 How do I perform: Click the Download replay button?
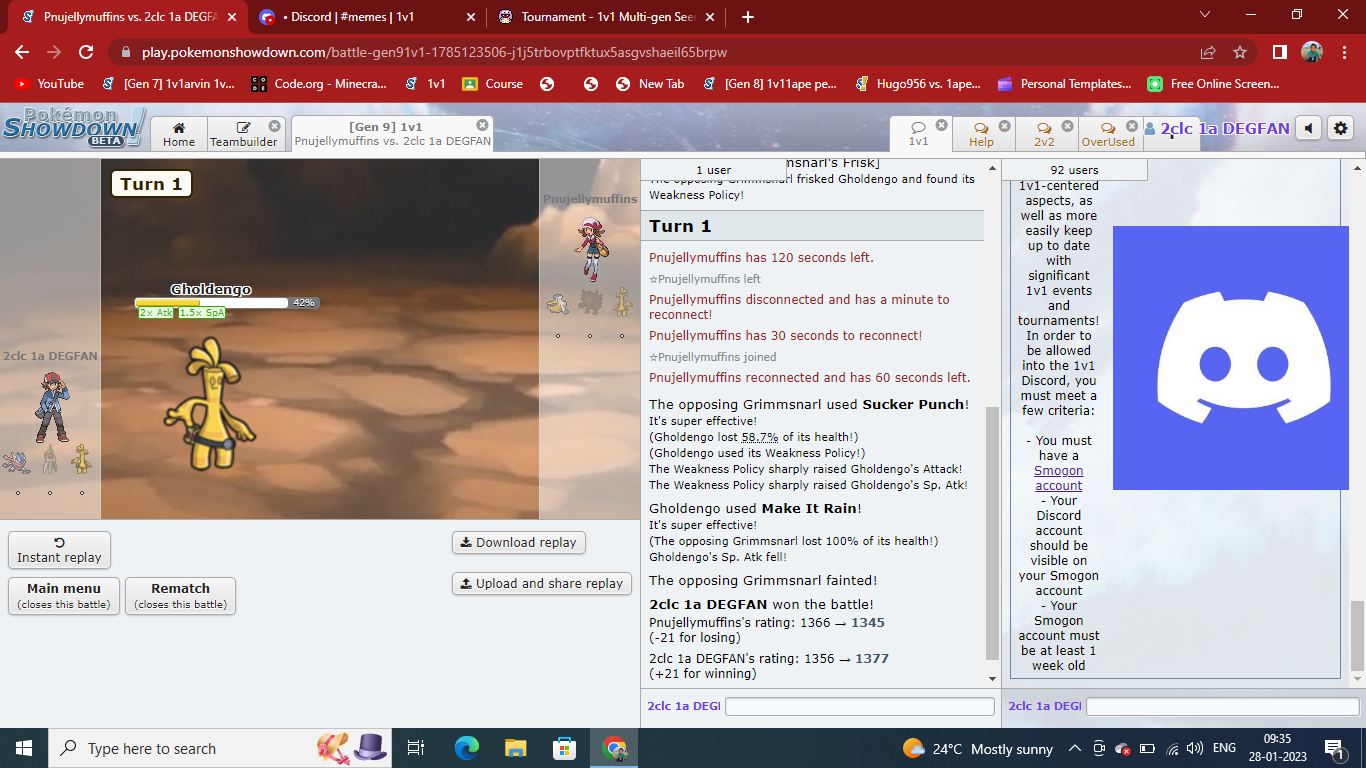(518, 542)
